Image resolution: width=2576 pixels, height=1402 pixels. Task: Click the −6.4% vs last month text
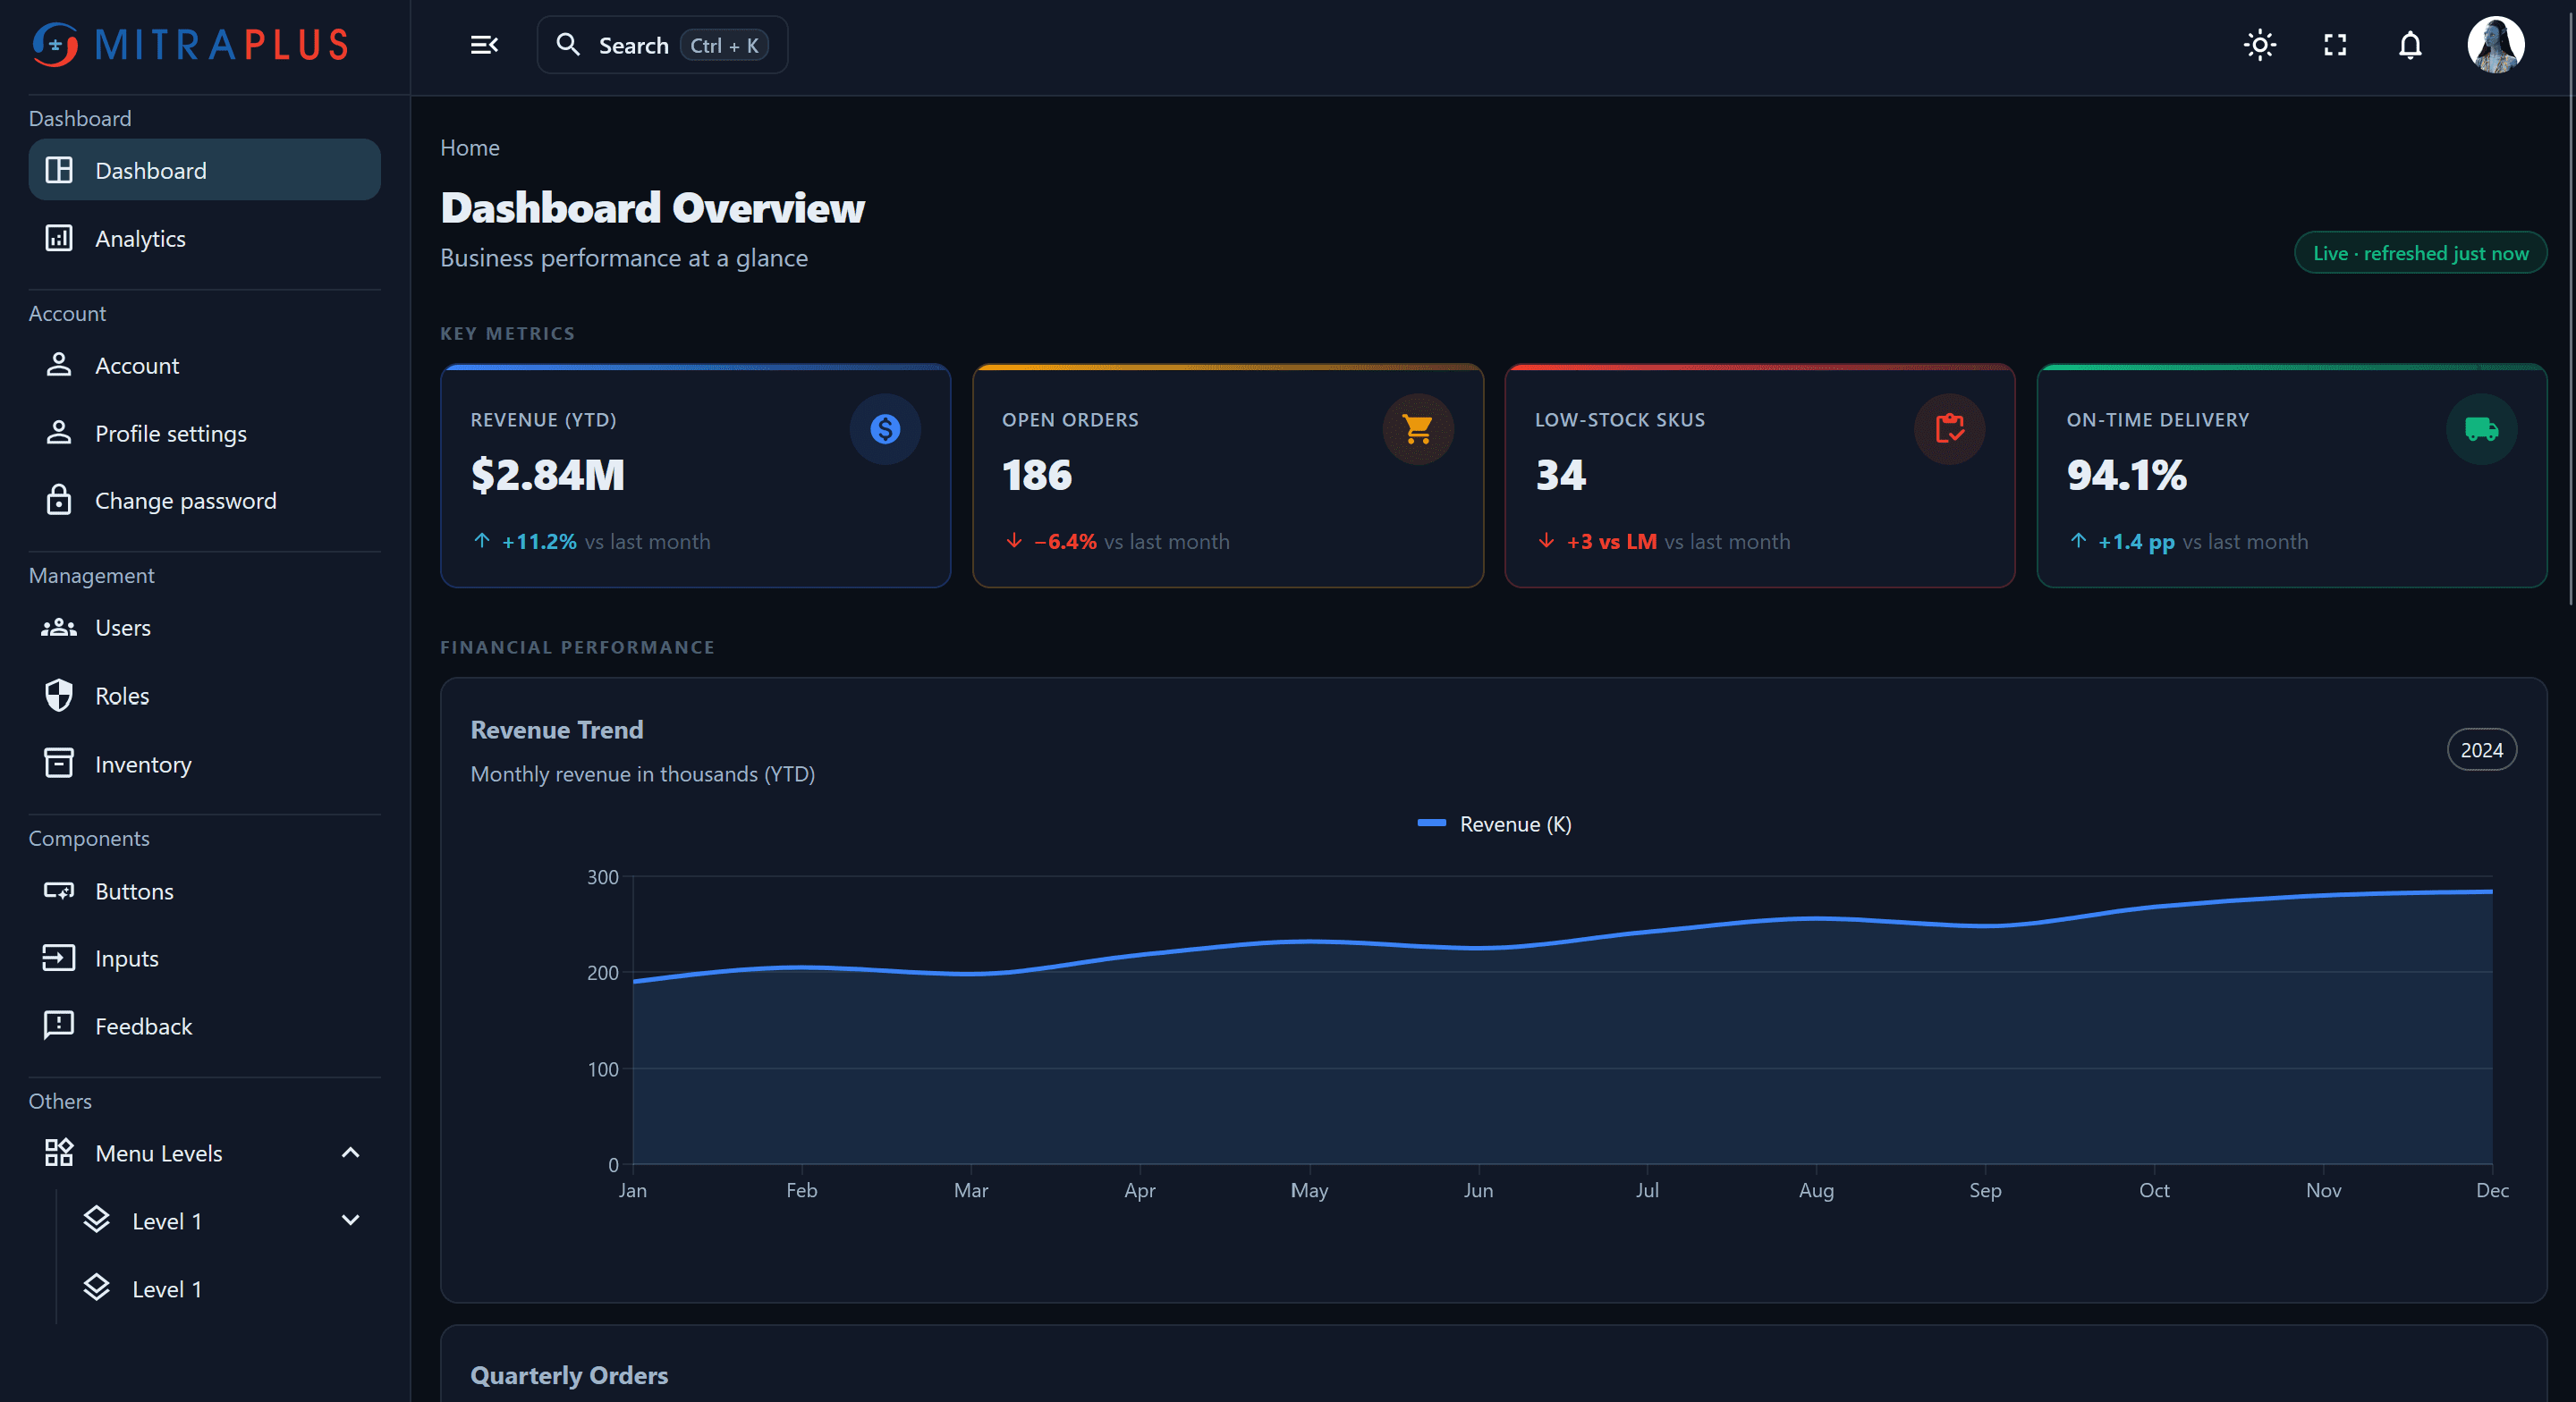[1131, 541]
